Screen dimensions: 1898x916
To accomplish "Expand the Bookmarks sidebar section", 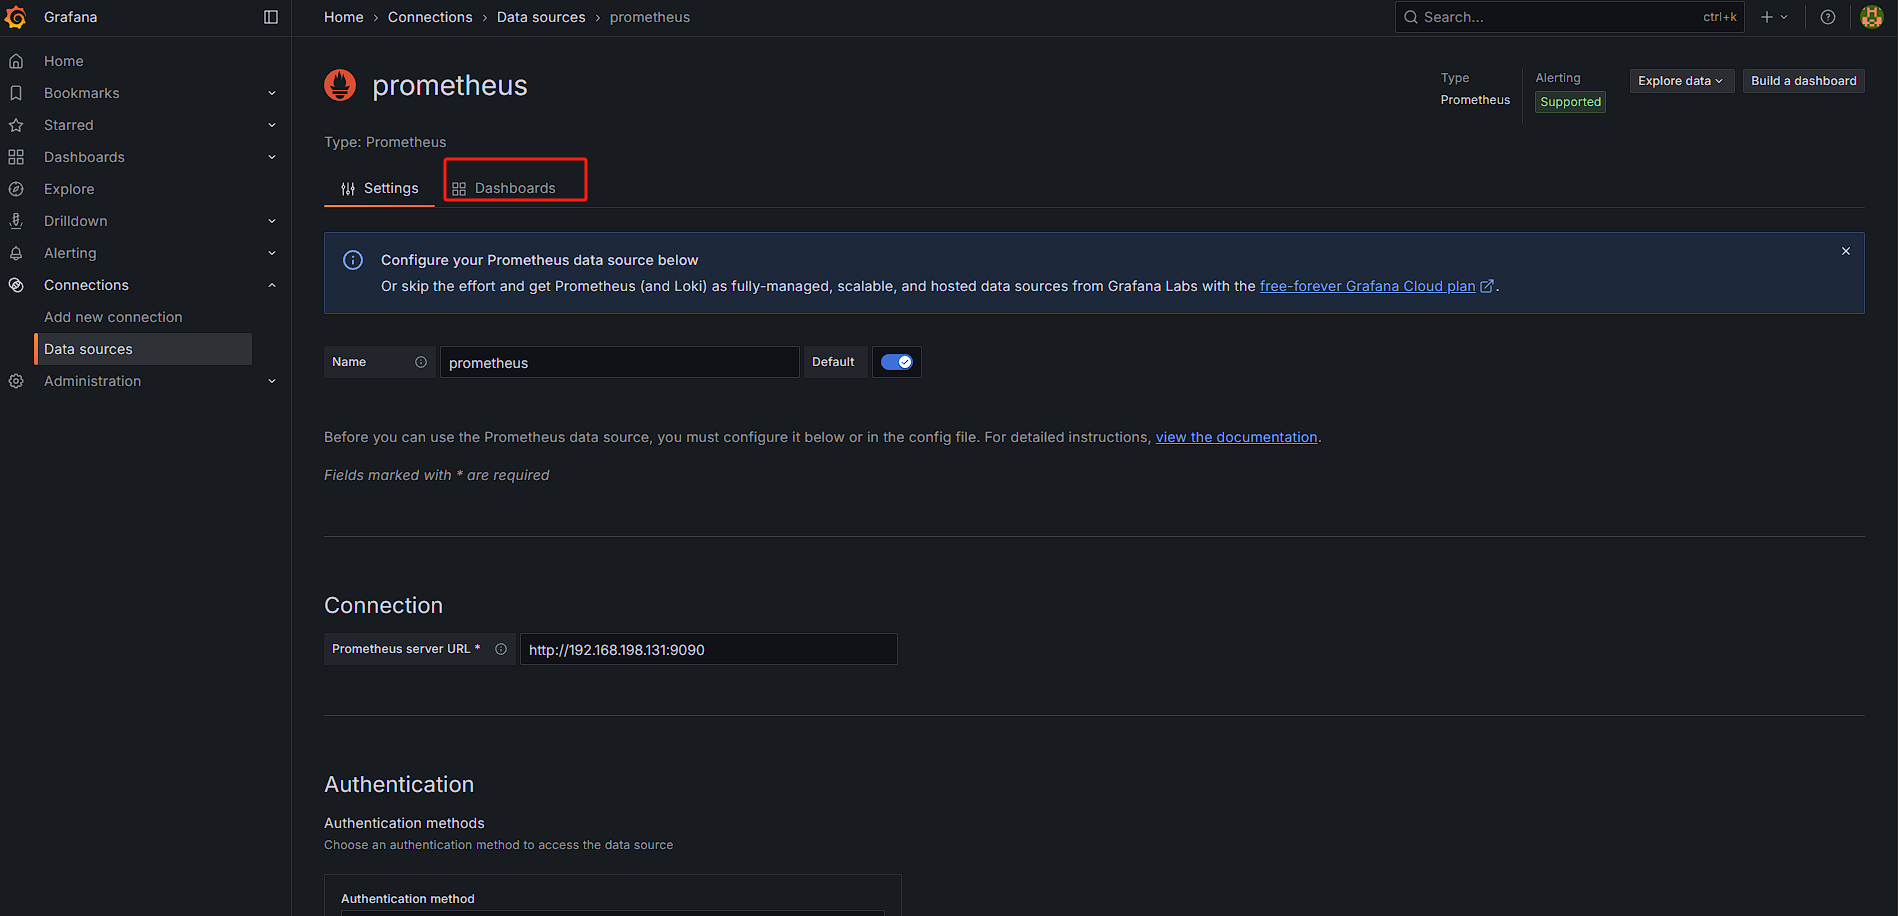I will [x=272, y=93].
